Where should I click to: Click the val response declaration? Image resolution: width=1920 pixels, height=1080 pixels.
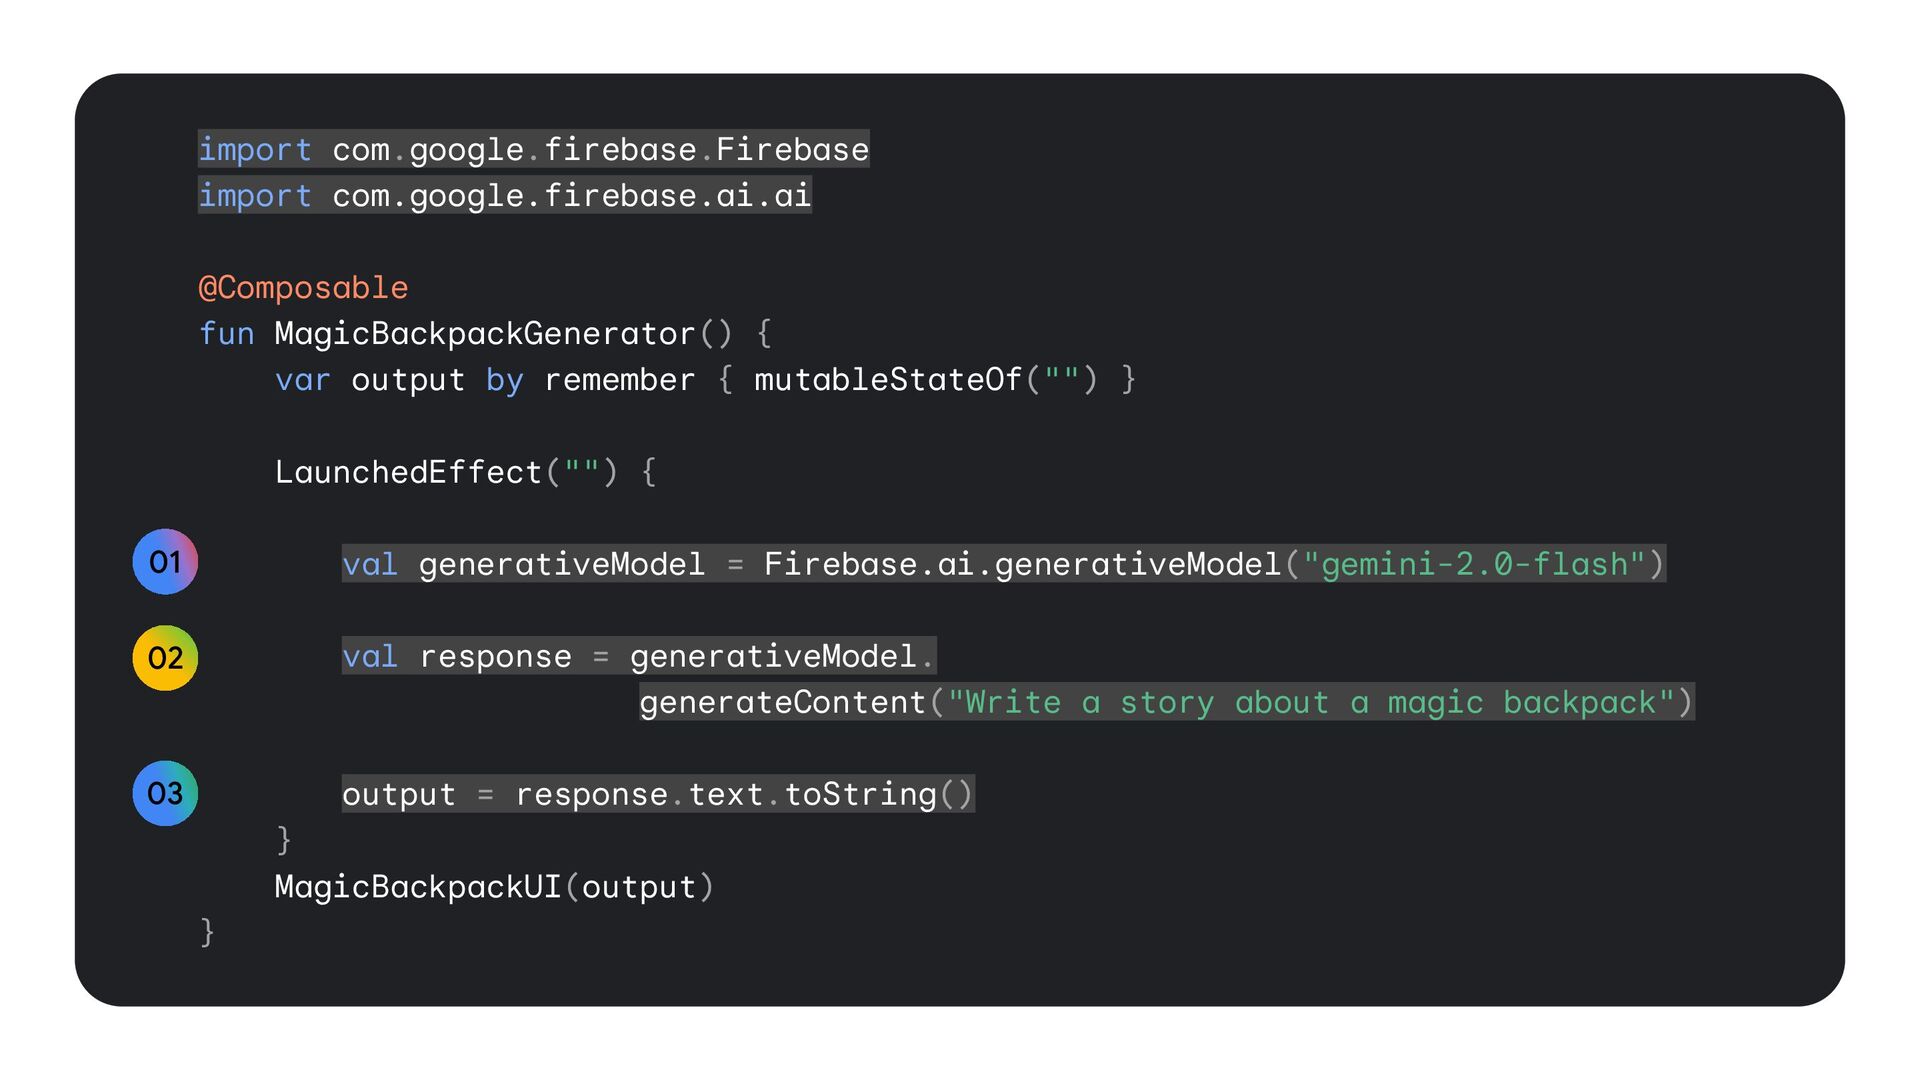[x=457, y=656]
